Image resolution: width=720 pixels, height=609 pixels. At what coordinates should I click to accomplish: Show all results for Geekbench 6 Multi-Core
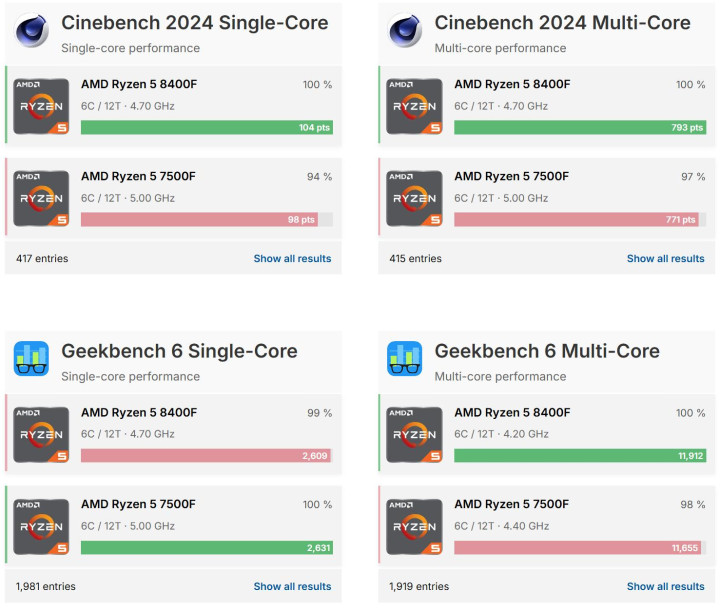coord(665,587)
